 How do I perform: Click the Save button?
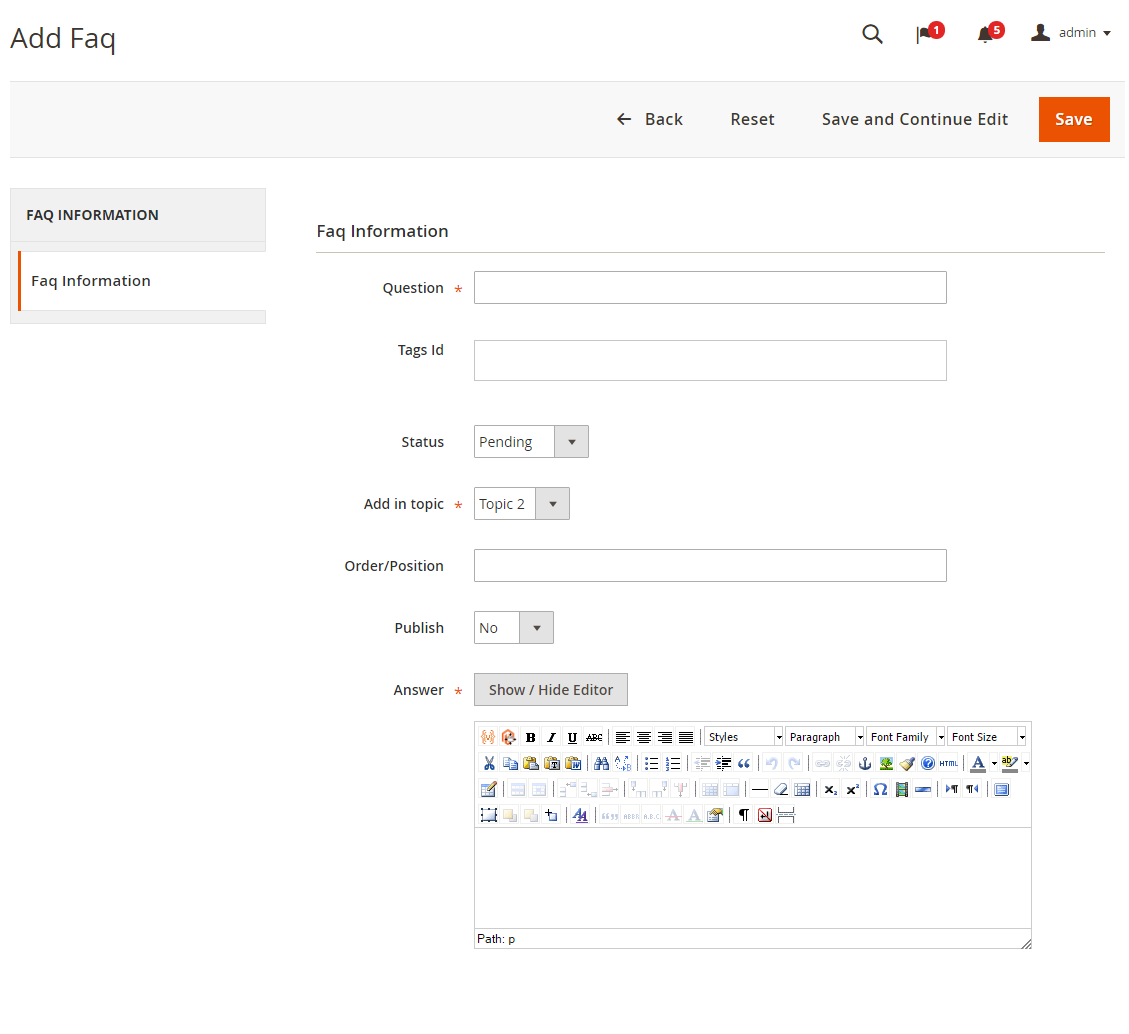click(x=1074, y=119)
